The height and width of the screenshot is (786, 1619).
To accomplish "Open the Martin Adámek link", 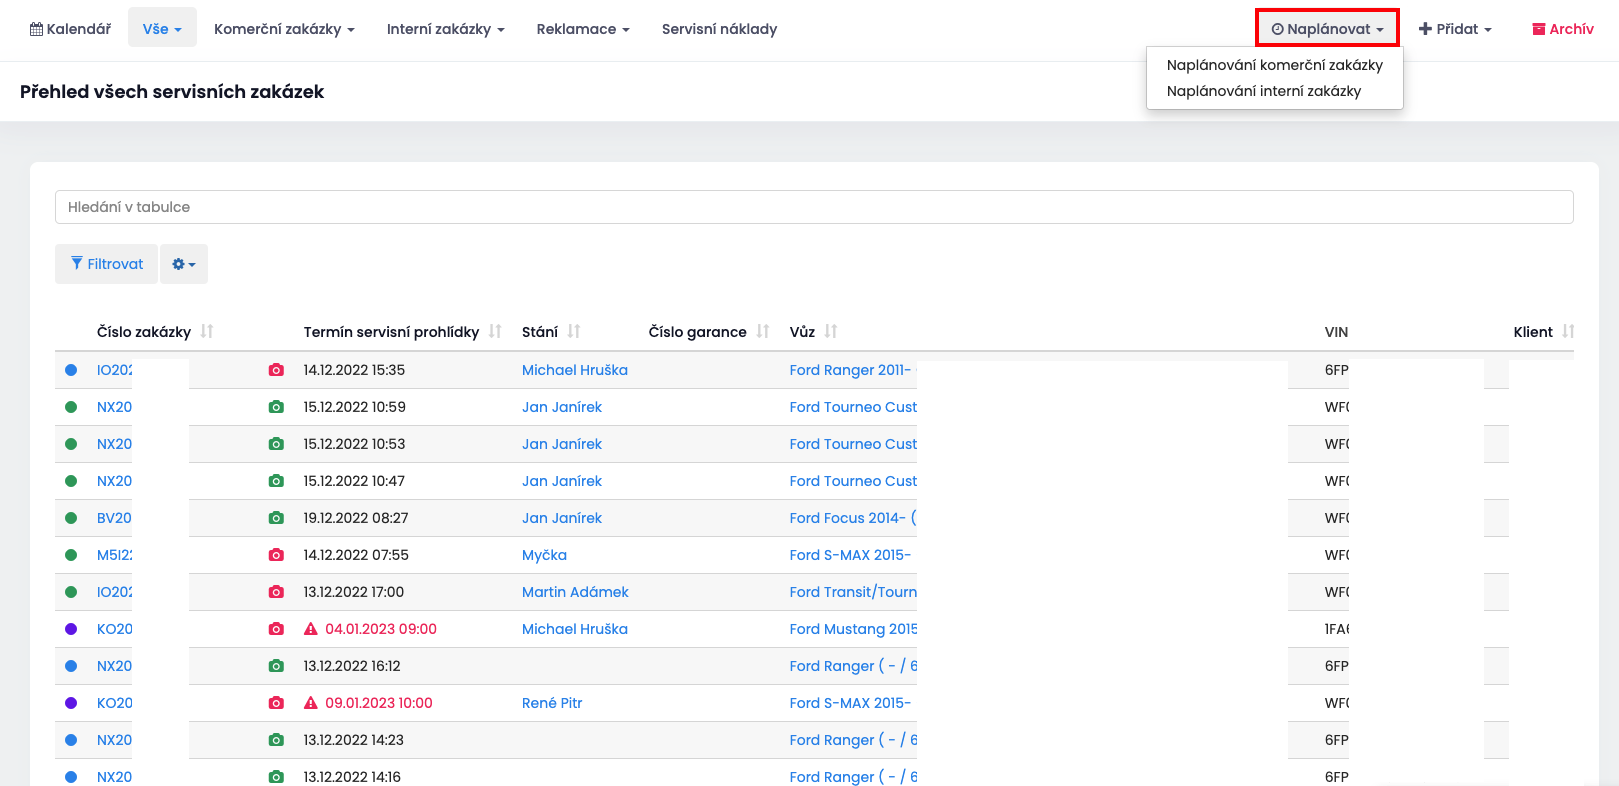I will [575, 592].
